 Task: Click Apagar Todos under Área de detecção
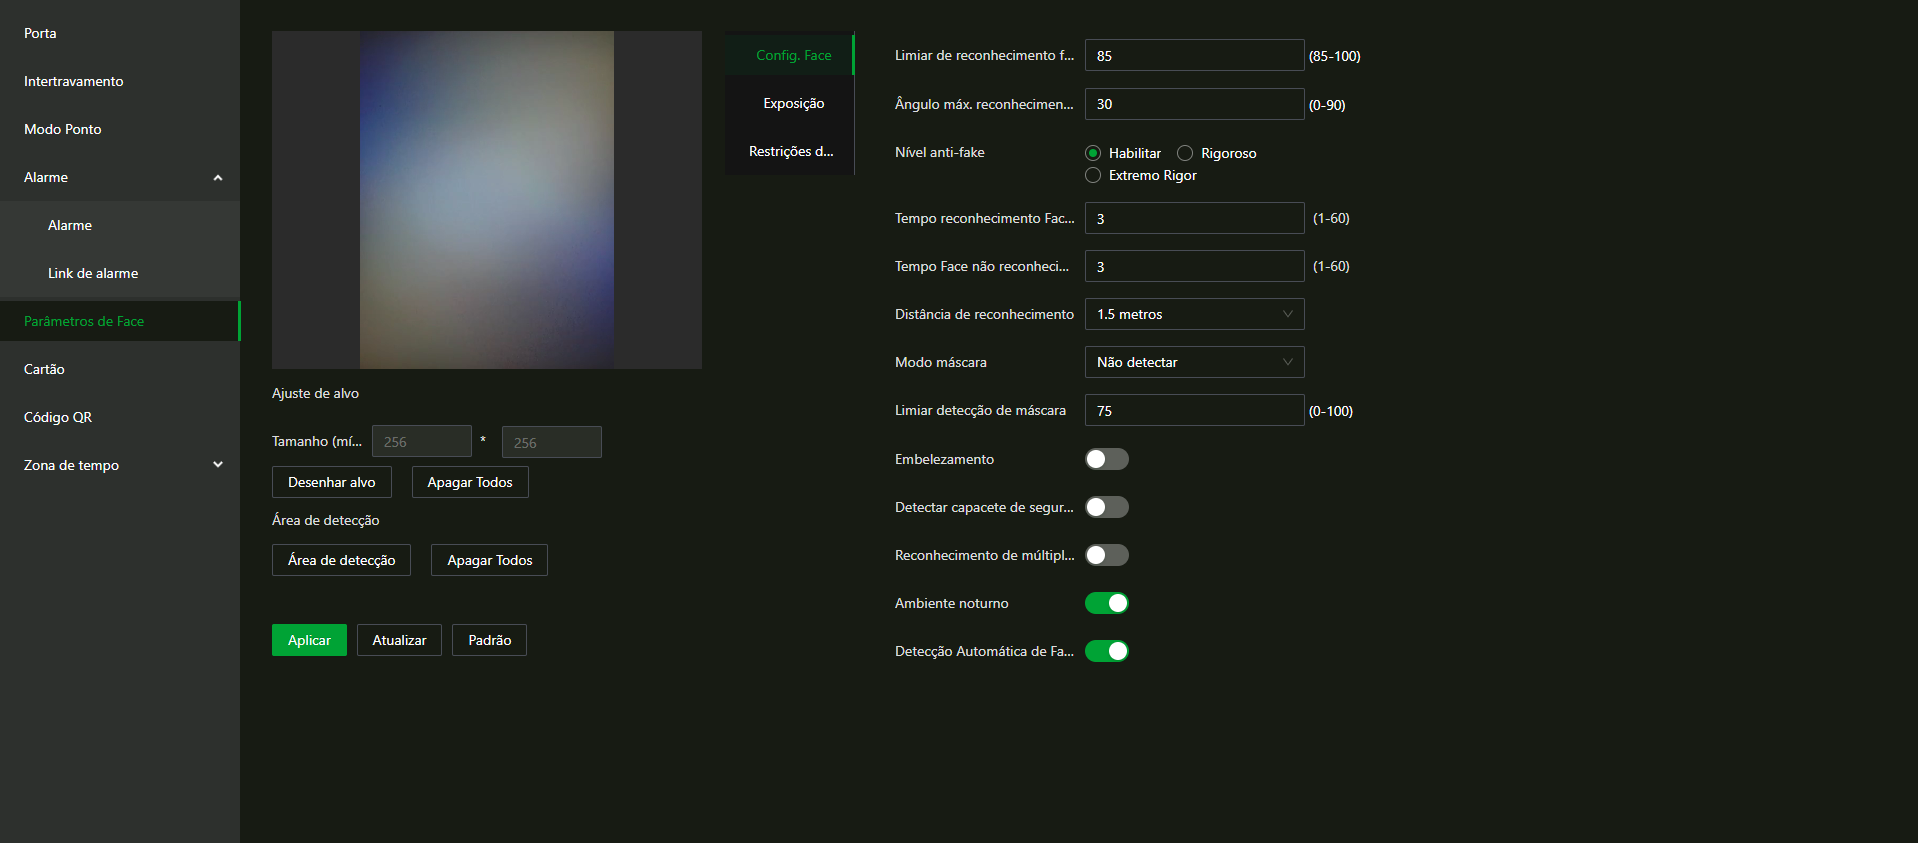[x=489, y=560]
